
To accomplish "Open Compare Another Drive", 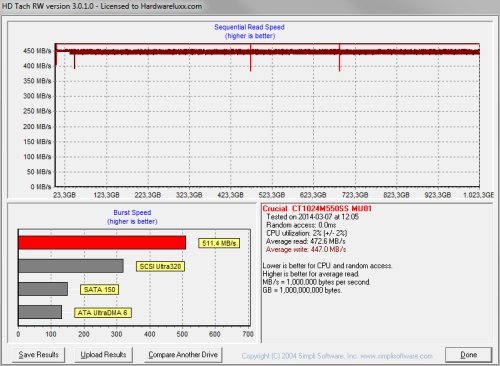I will [183, 355].
